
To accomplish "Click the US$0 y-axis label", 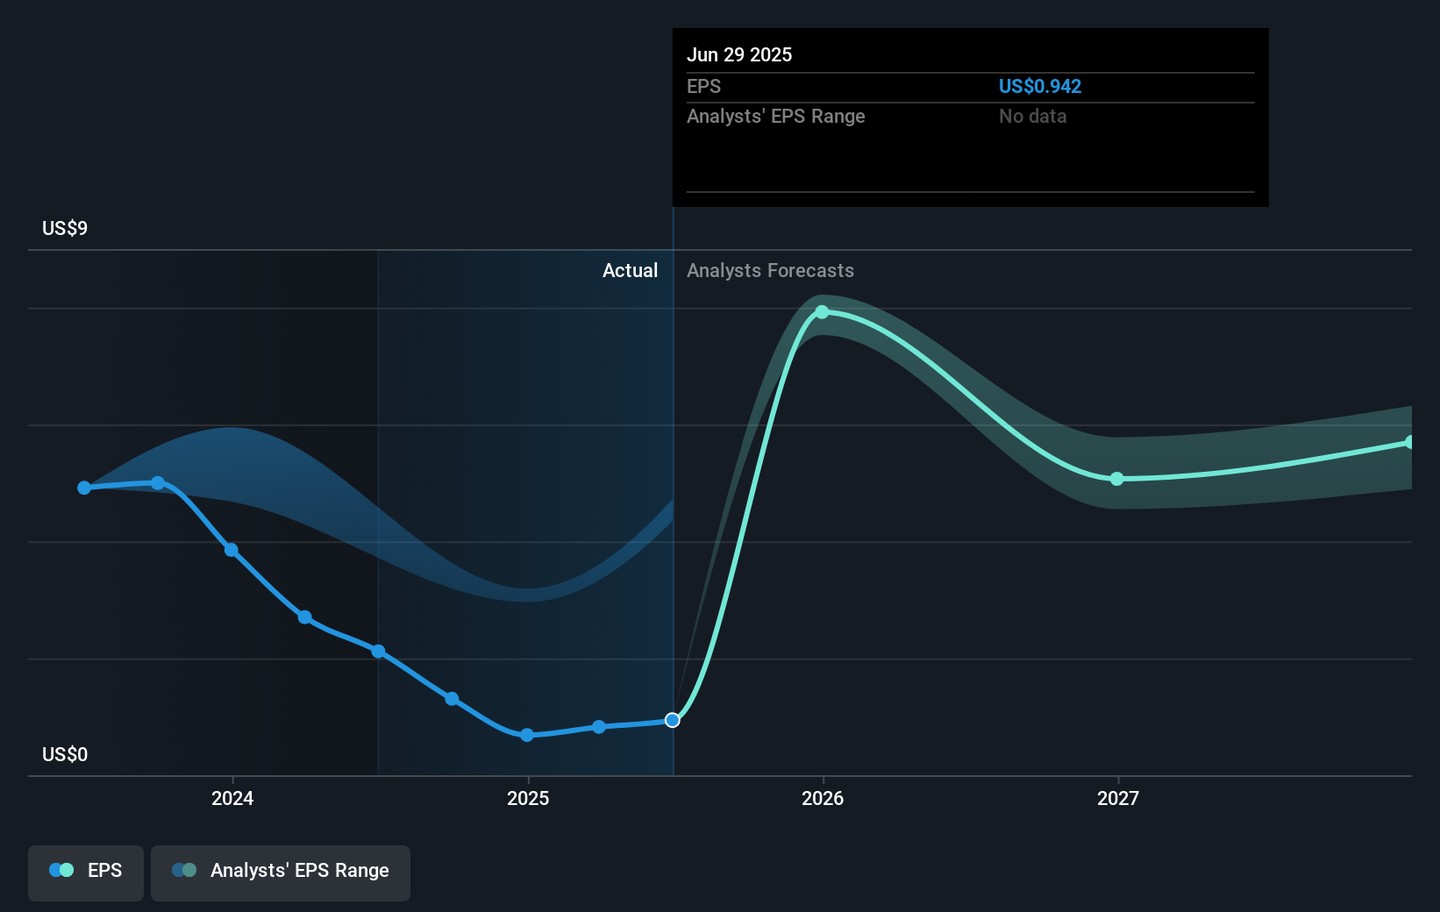I will coord(65,755).
